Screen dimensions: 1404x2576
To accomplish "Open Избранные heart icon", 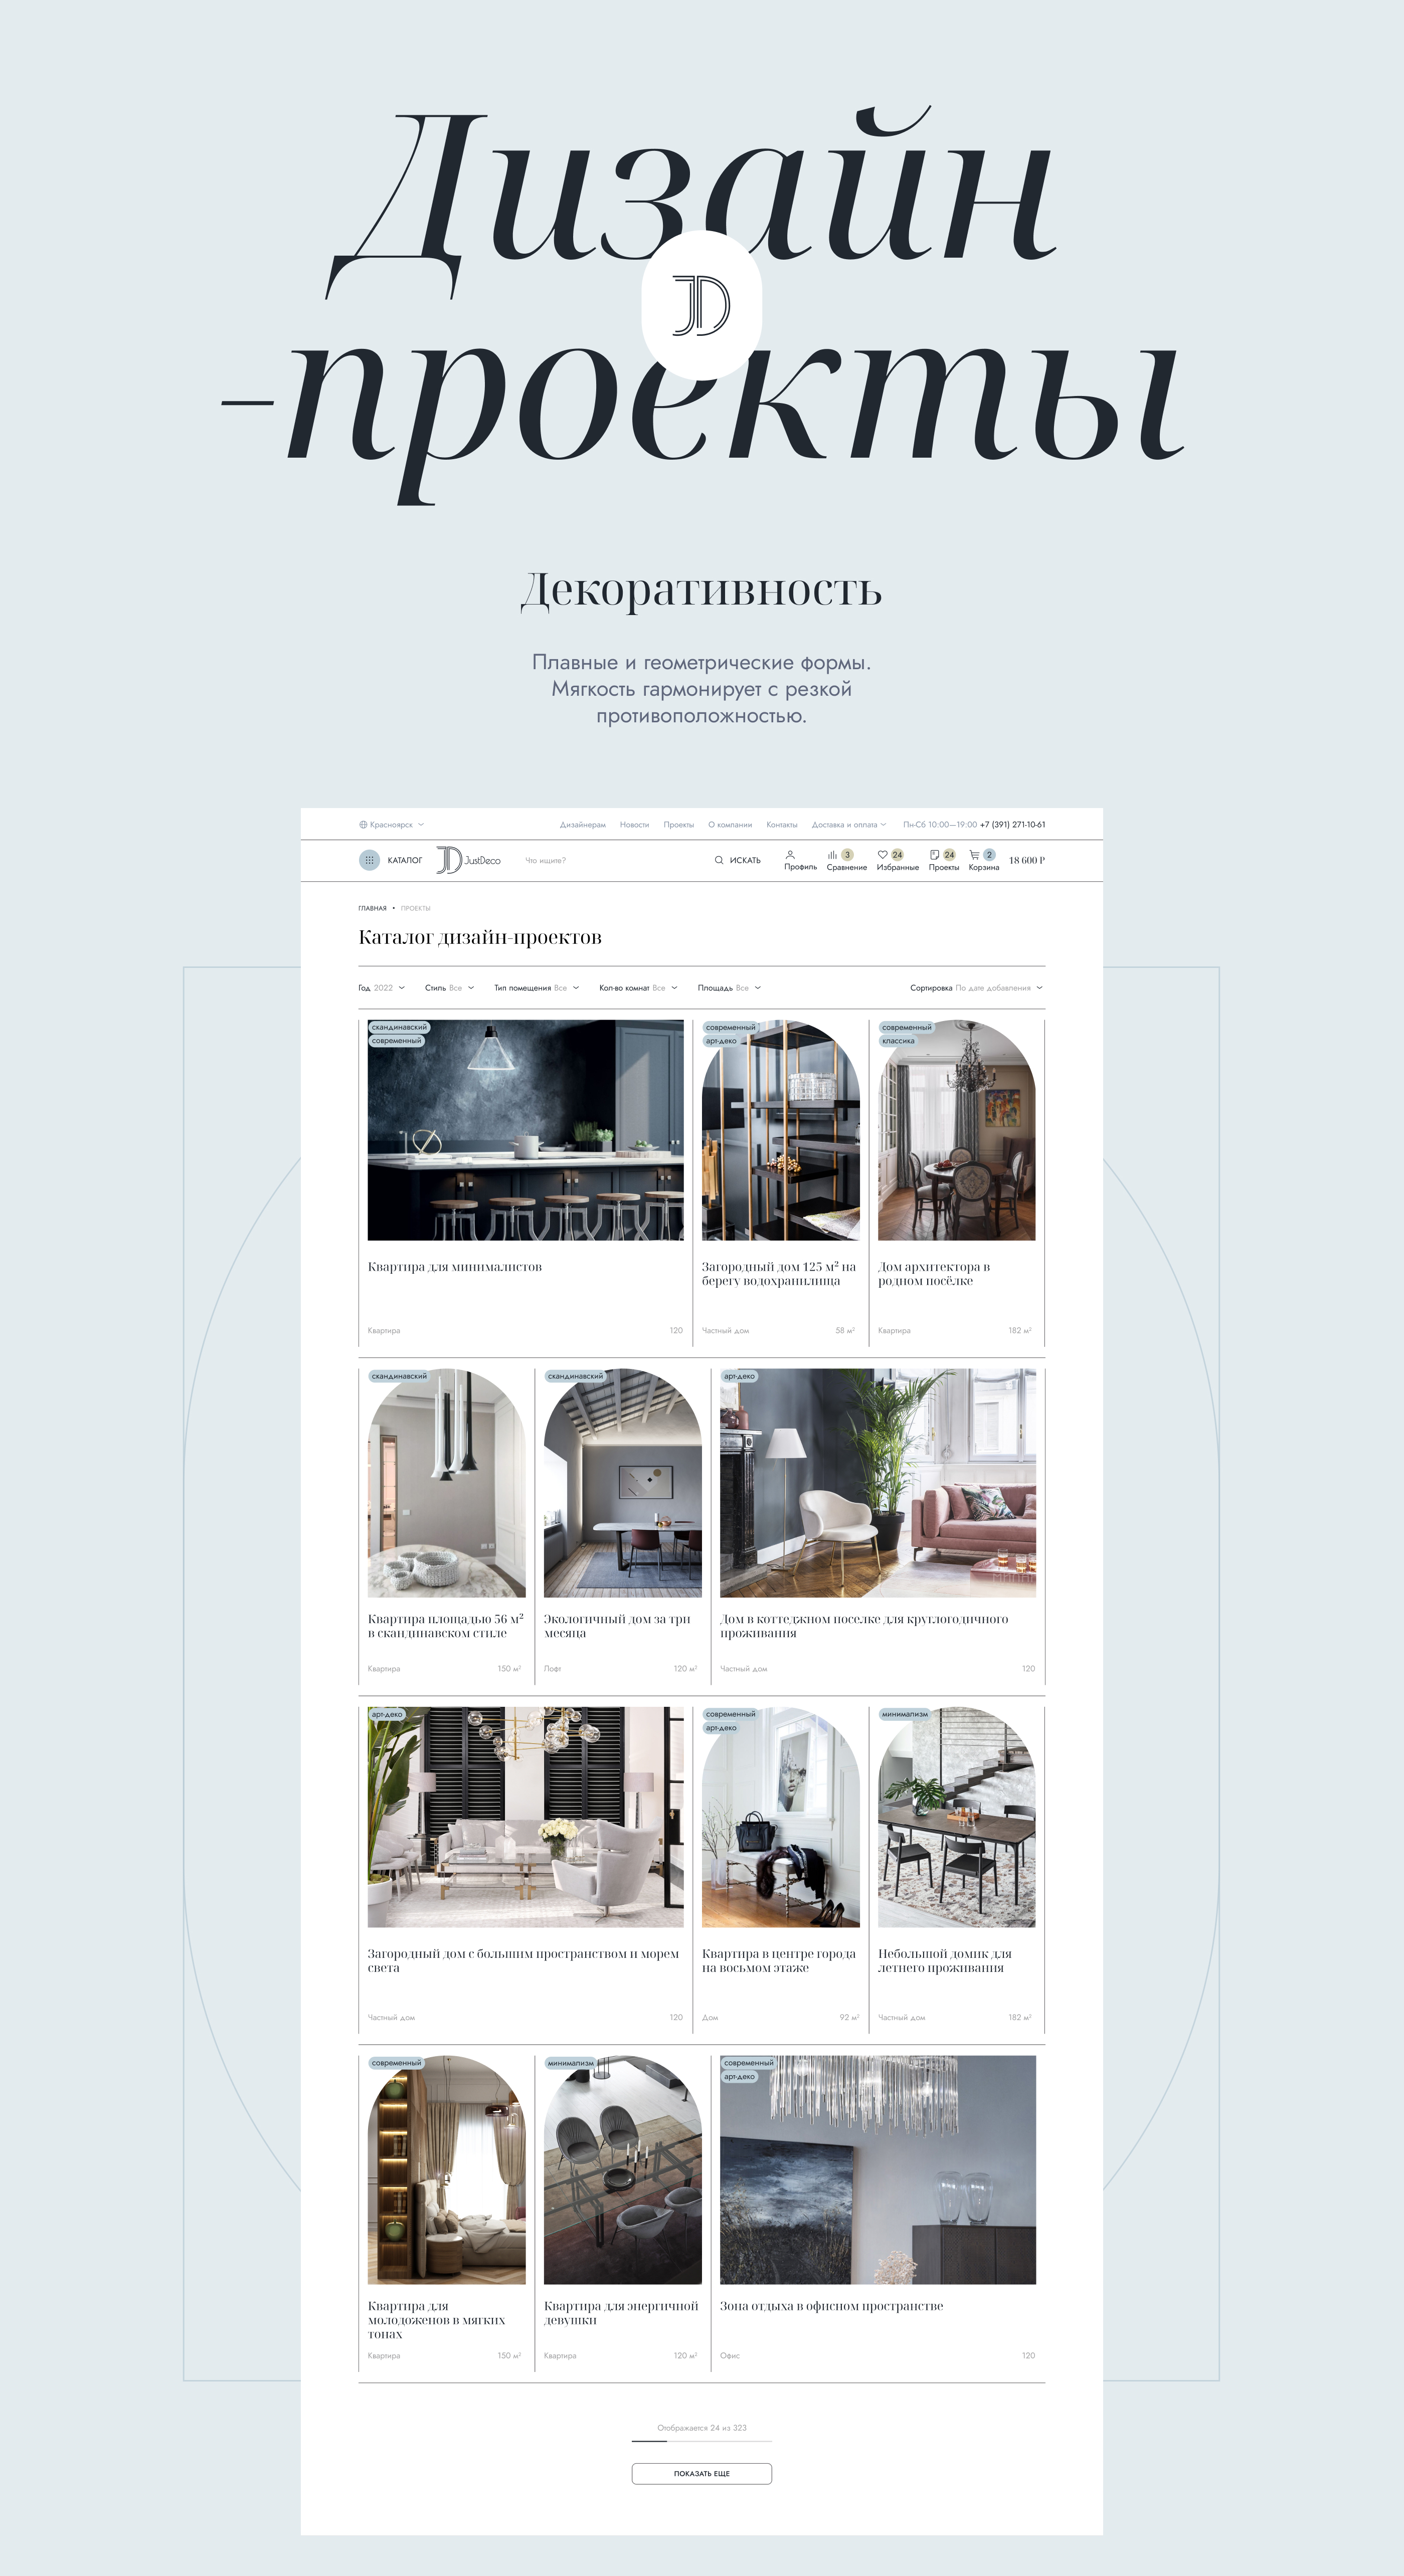I will click(x=882, y=855).
